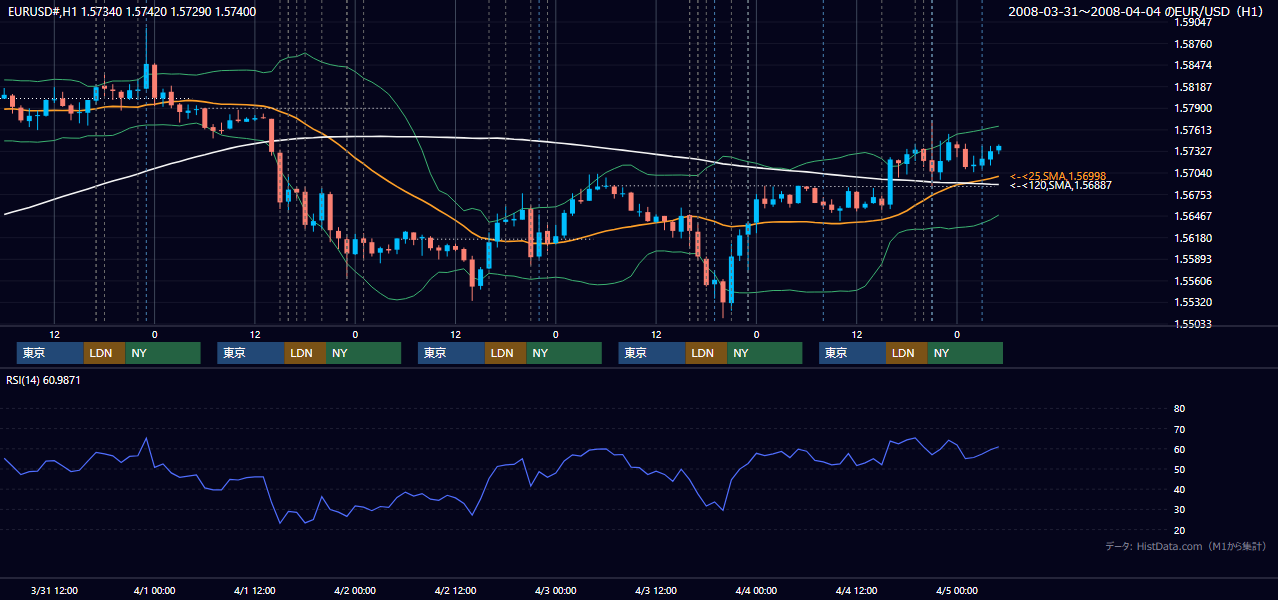
Task: Click the 1.57900 price axis label
Action: tap(1193, 108)
